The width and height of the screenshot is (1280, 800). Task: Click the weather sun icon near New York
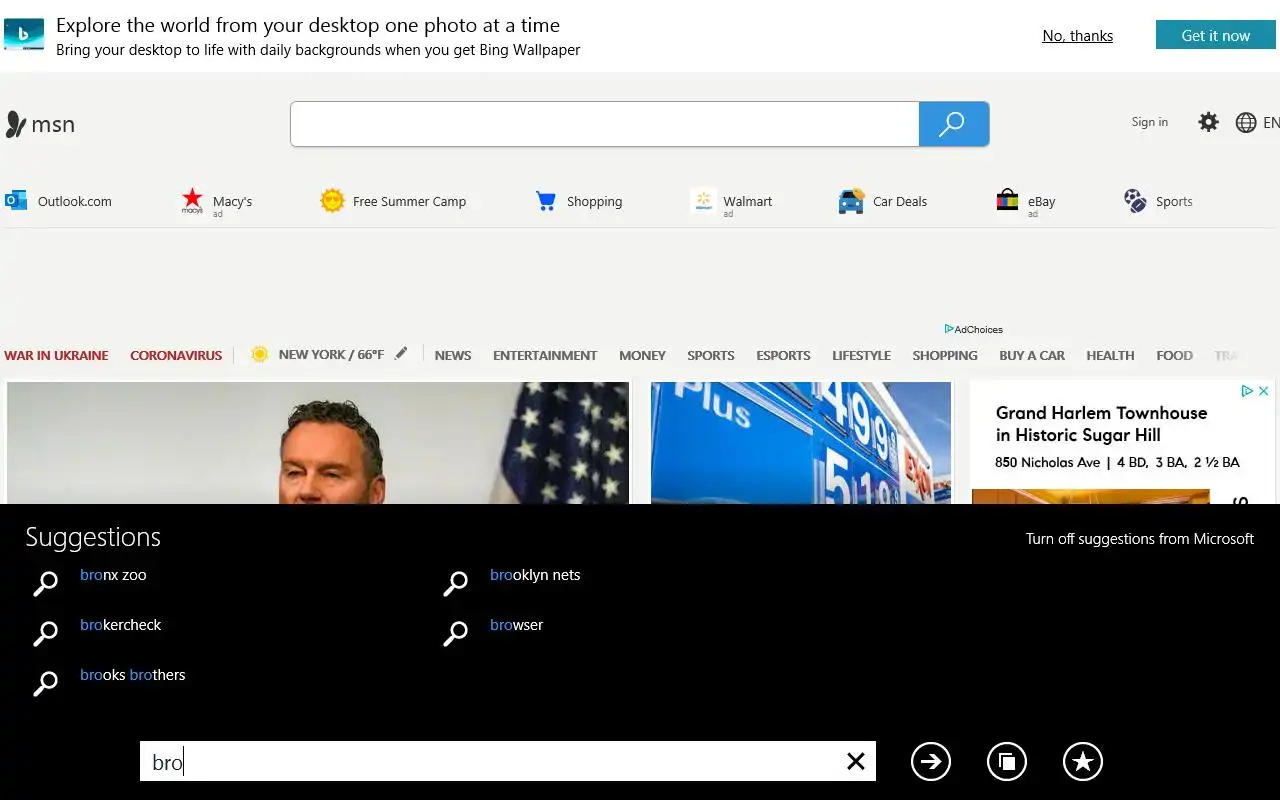tap(259, 354)
